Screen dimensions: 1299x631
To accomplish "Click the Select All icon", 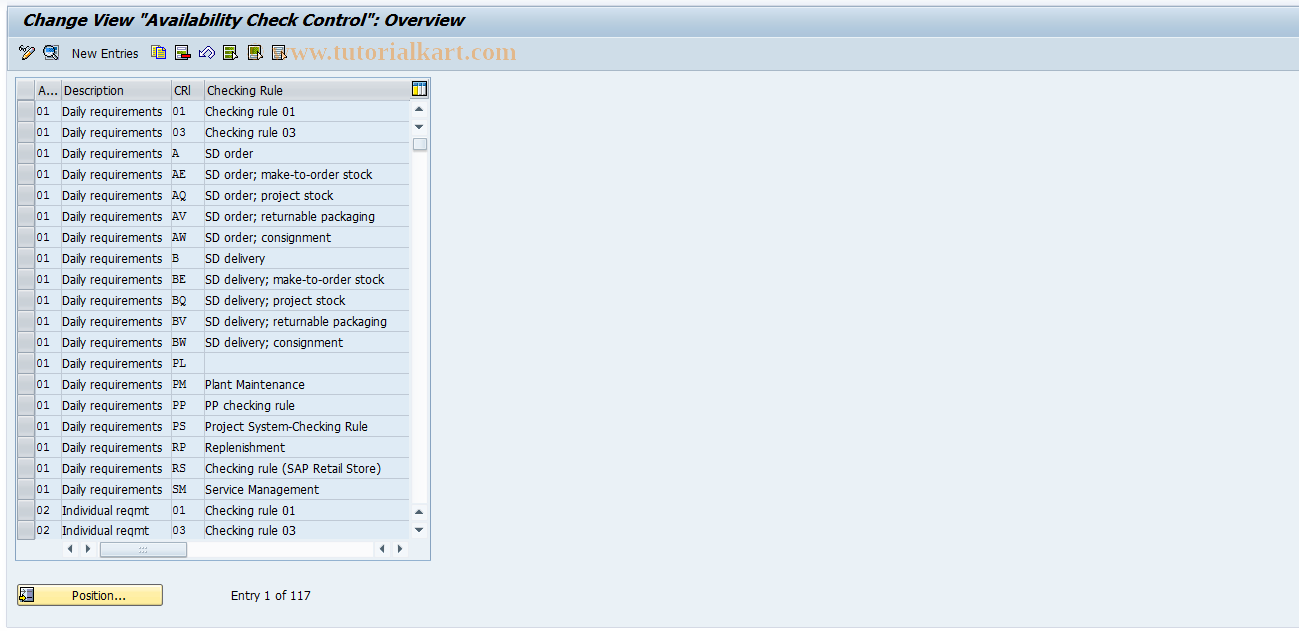I will point(231,53).
